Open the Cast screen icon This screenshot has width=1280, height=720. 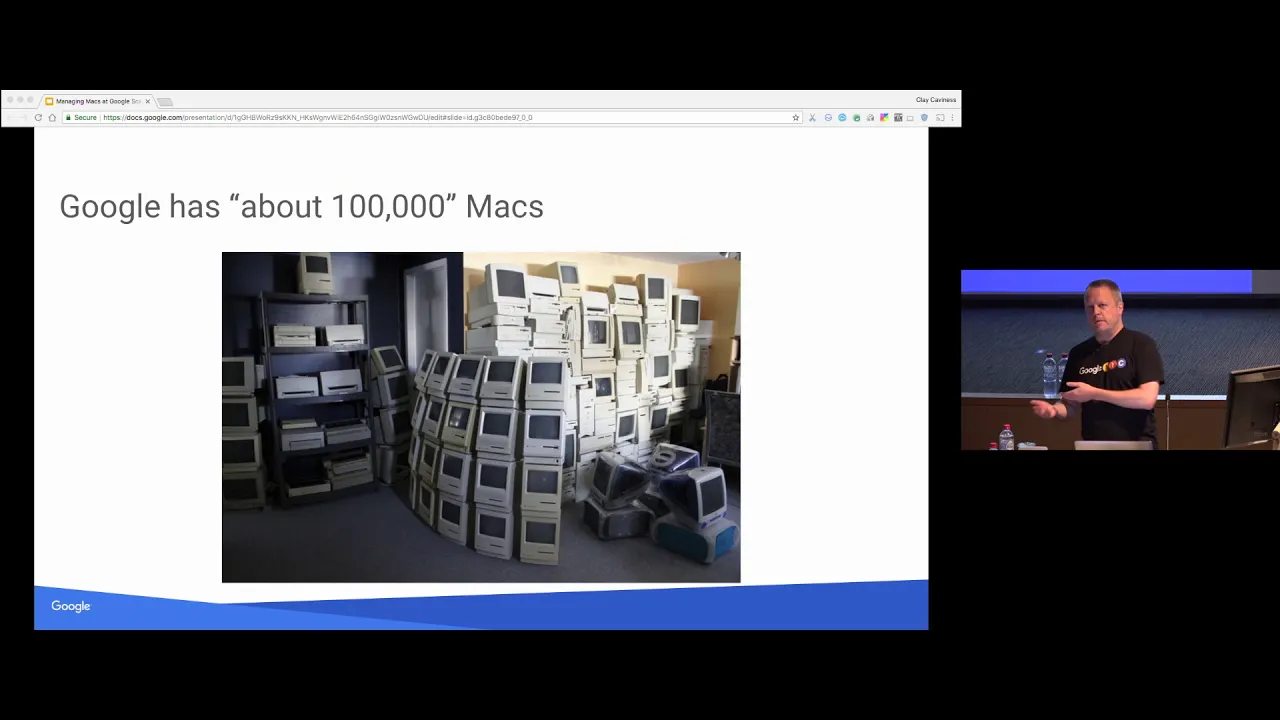(x=940, y=117)
